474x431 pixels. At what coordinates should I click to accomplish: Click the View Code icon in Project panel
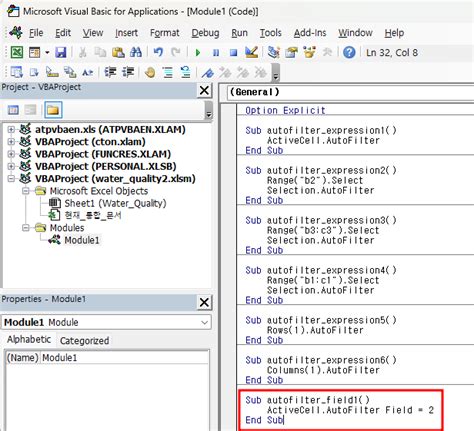click(x=13, y=110)
